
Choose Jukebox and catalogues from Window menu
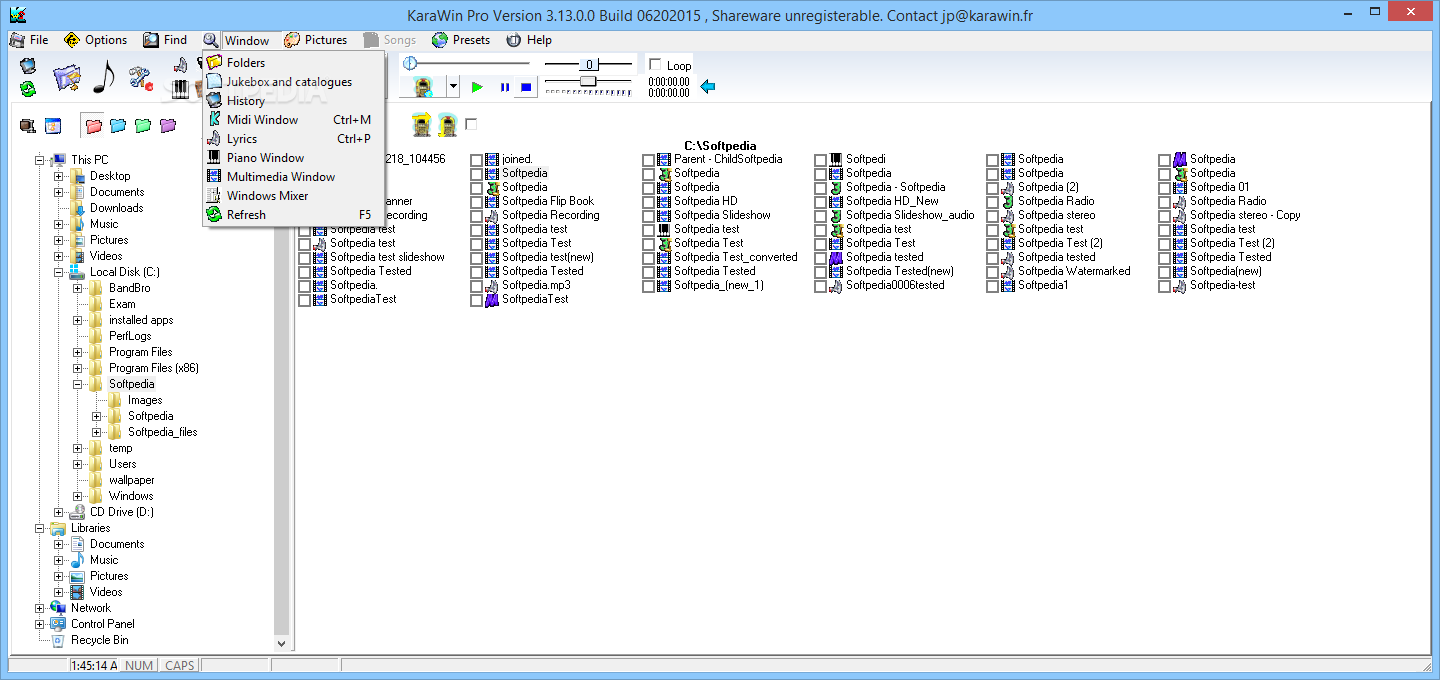pos(294,82)
